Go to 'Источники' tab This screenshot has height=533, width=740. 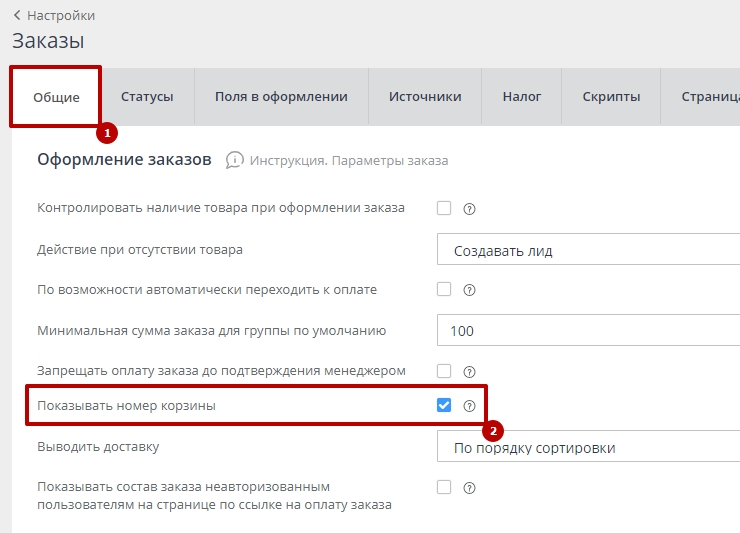(425, 97)
